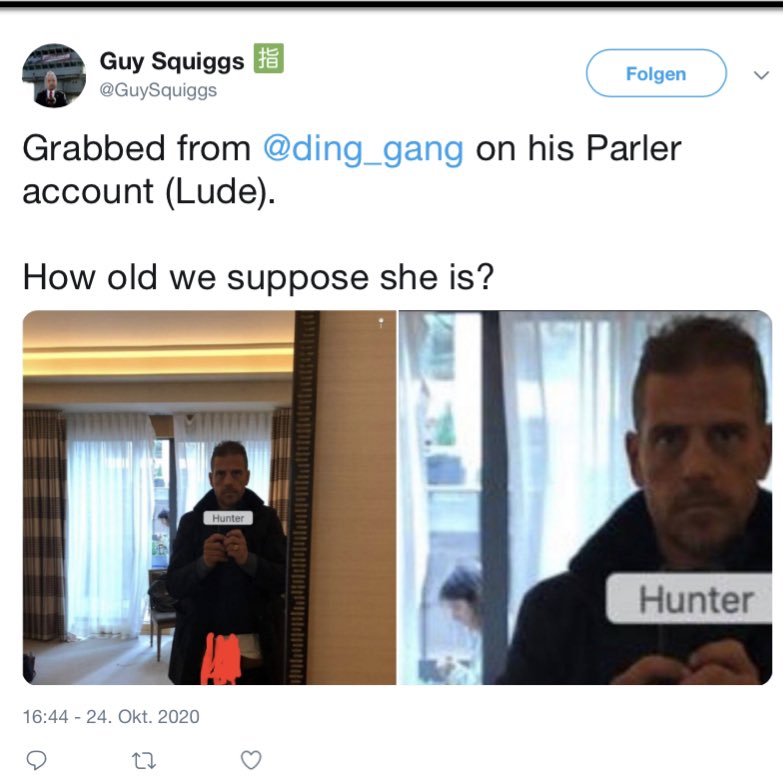The image size is (783, 780).
Task: Expand the tweet options chevron
Action: [761, 75]
